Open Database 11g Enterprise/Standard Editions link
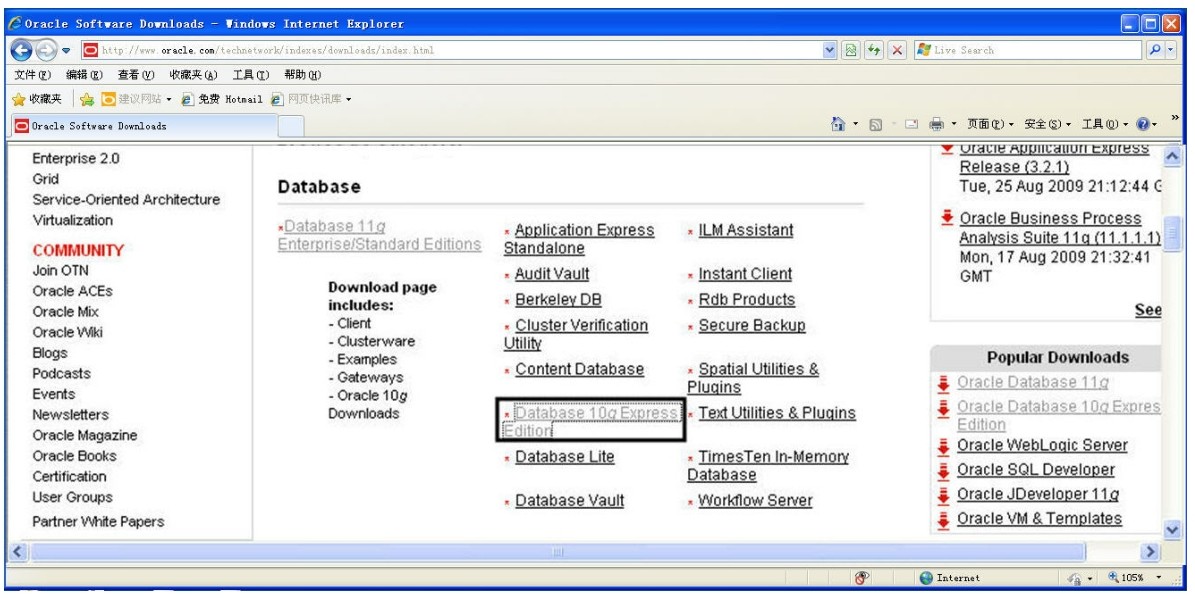1195x598 pixels. coord(380,235)
